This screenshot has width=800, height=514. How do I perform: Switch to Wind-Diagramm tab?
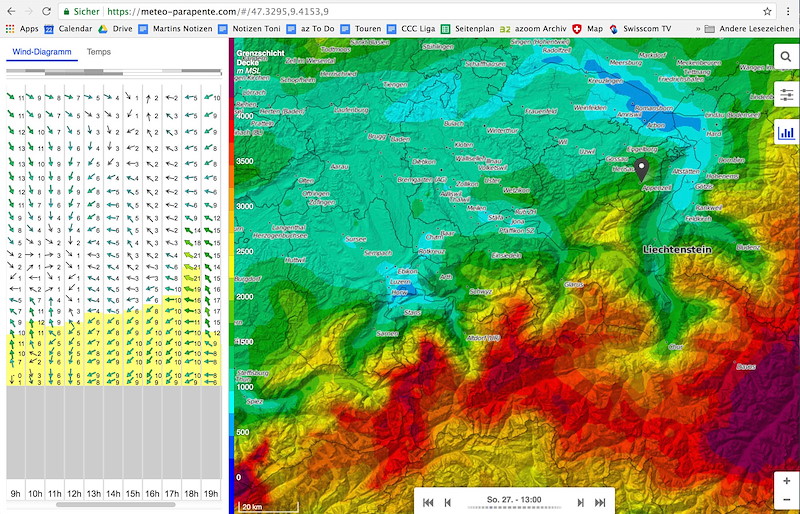click(42, 52)
